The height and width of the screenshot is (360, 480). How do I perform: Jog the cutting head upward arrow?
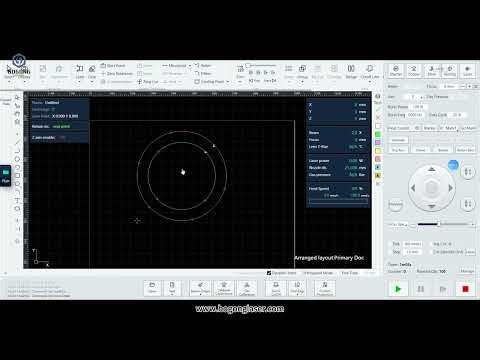point(431,169)
